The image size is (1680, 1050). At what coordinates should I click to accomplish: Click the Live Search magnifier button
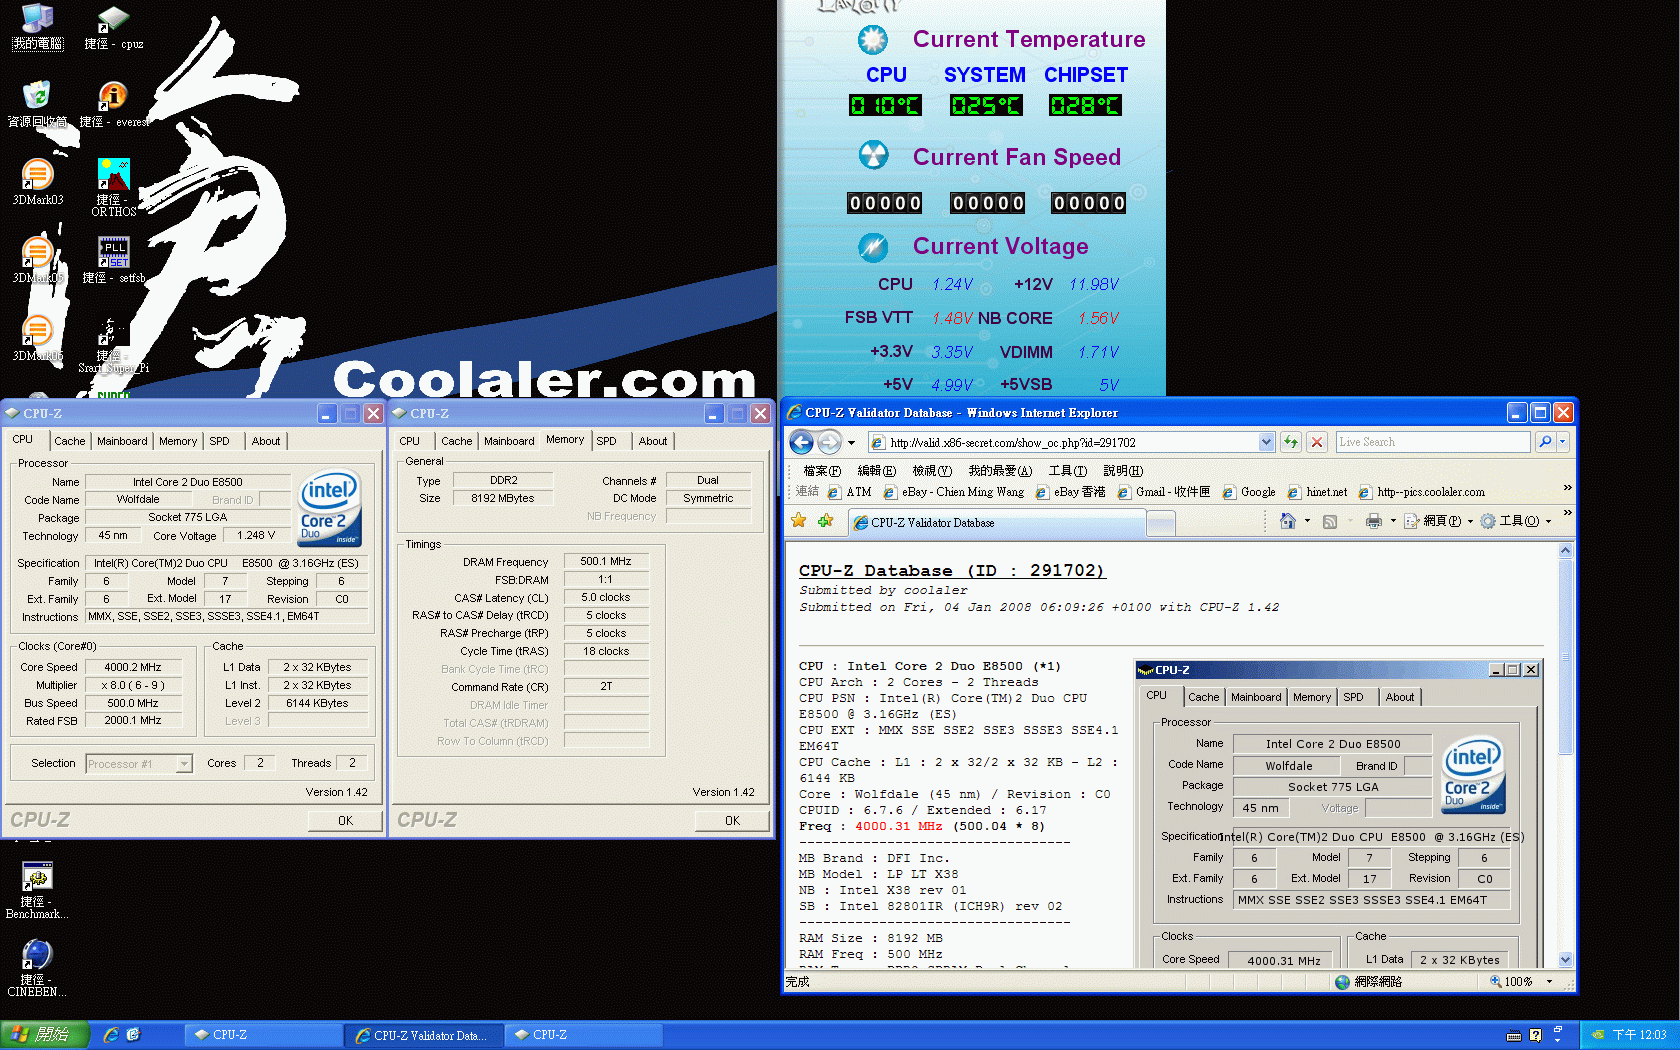[x=1545, y=442]
